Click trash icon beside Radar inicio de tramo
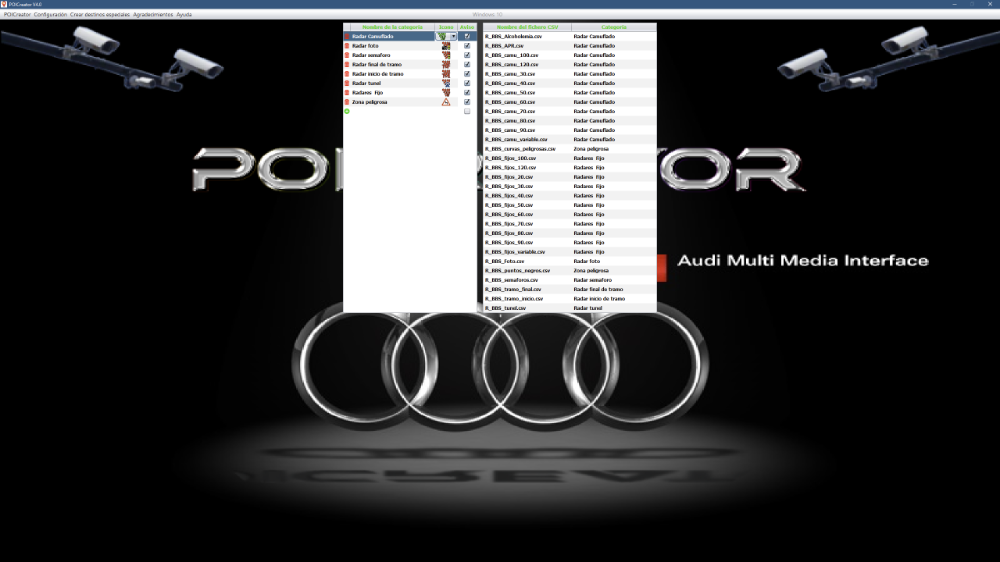The image size is (1000, 562). [x=347, y=74]
